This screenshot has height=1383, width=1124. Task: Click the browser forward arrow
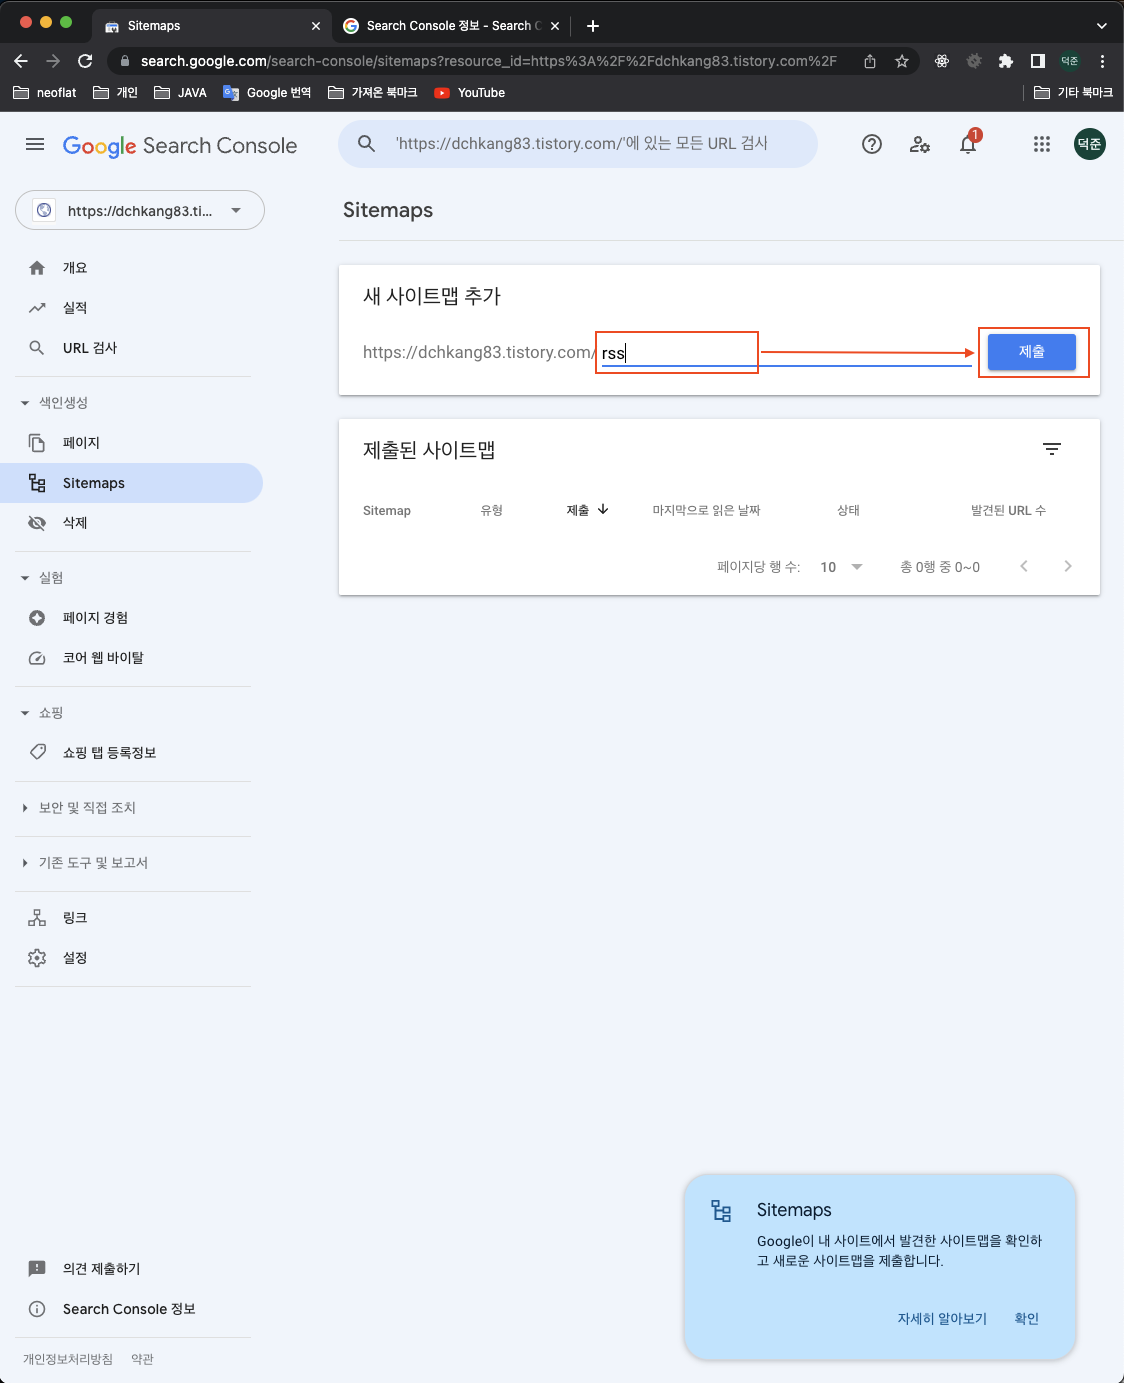[53, 61]
